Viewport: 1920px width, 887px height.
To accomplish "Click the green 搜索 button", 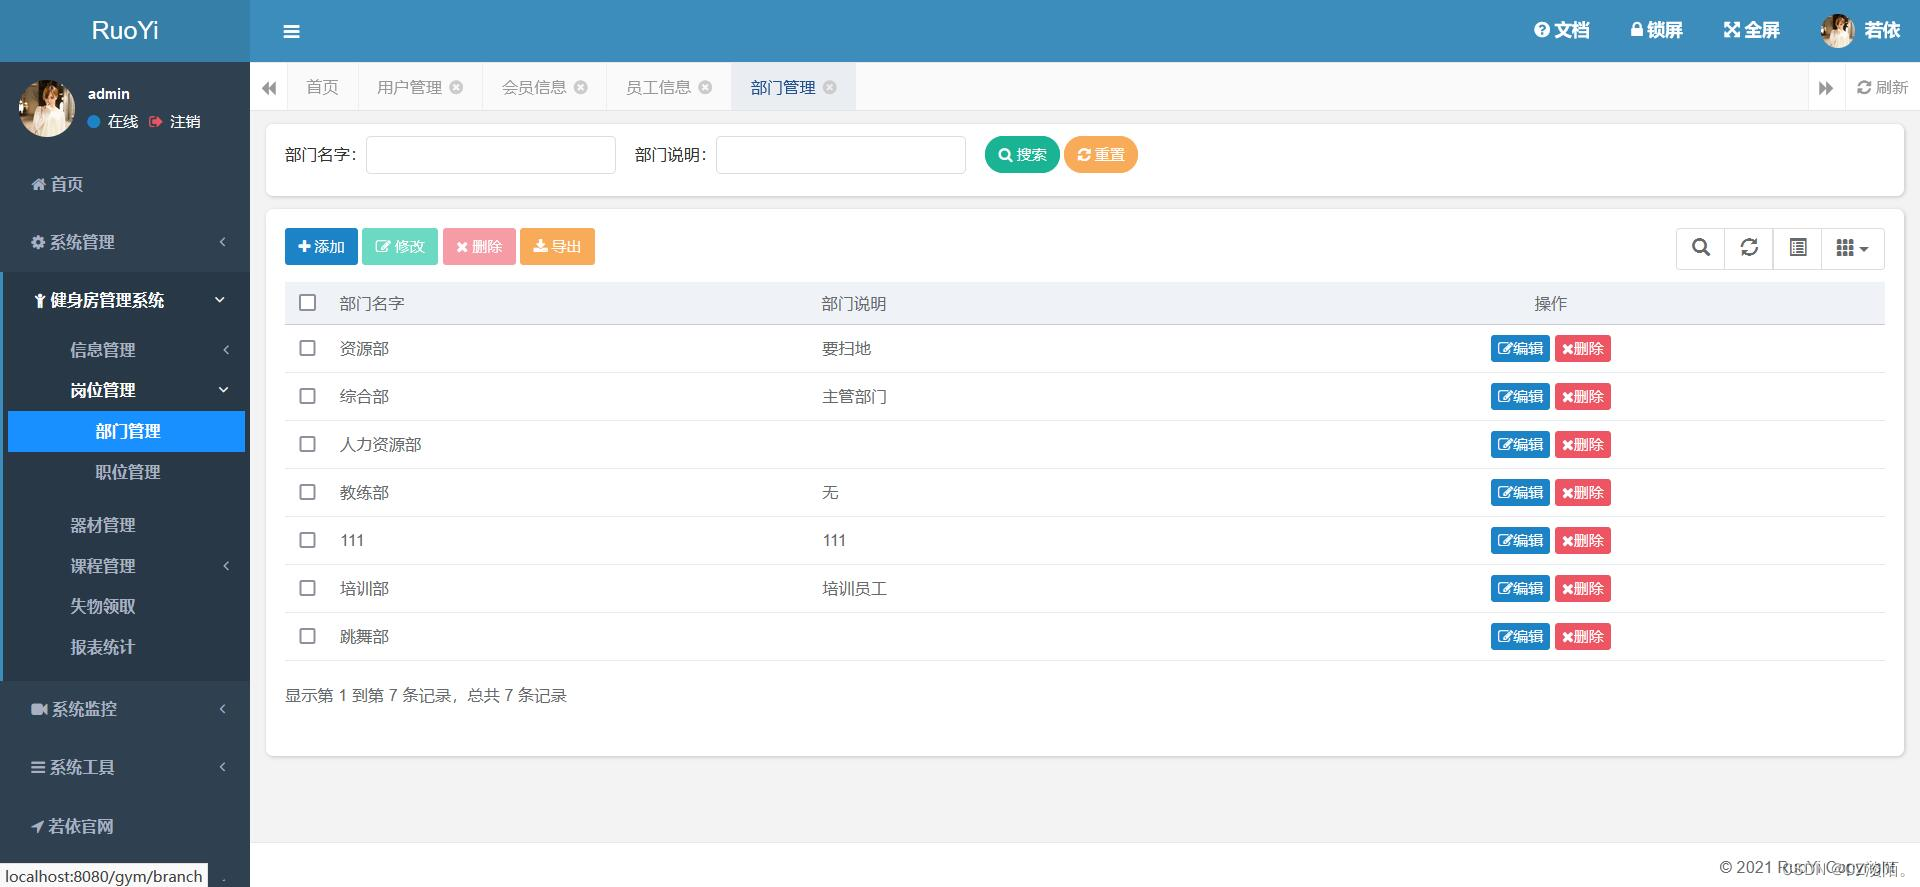I will 1022,155.
